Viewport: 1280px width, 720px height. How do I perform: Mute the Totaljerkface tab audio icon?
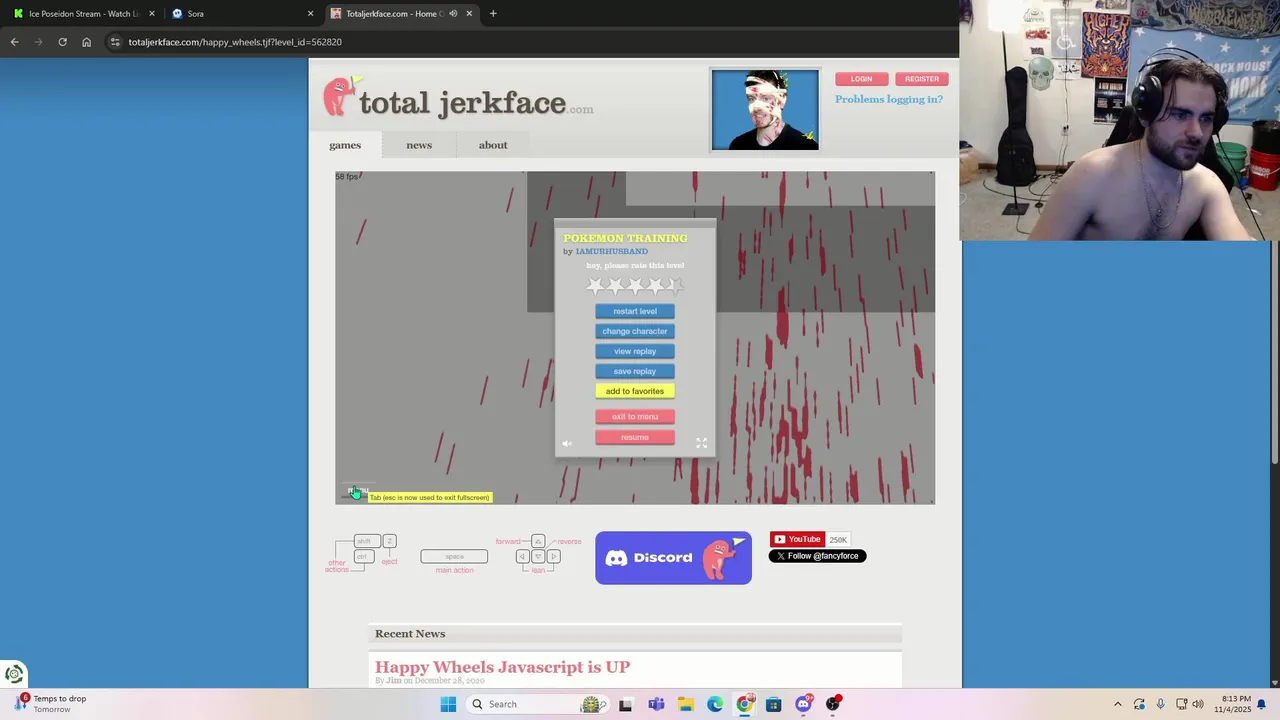453,14
